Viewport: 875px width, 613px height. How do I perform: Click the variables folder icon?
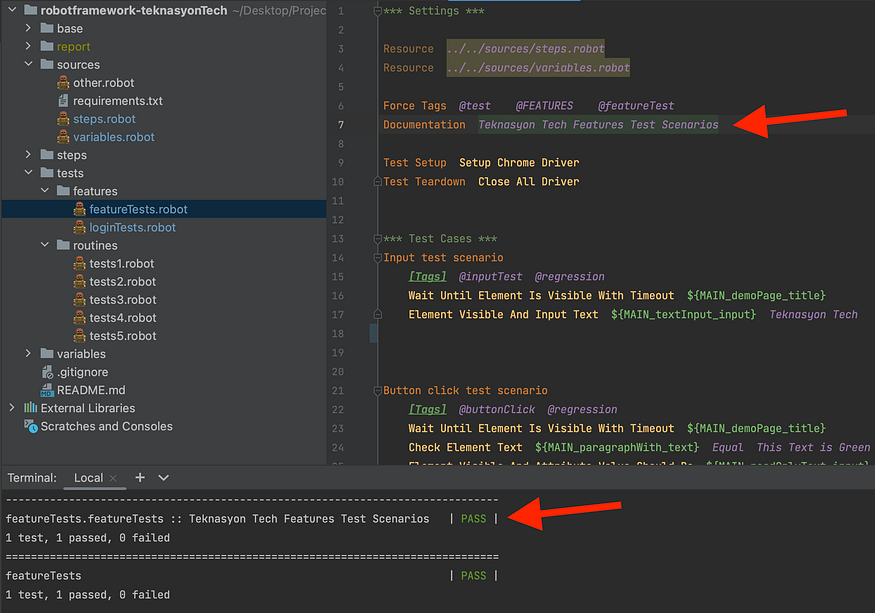(47, 353)
